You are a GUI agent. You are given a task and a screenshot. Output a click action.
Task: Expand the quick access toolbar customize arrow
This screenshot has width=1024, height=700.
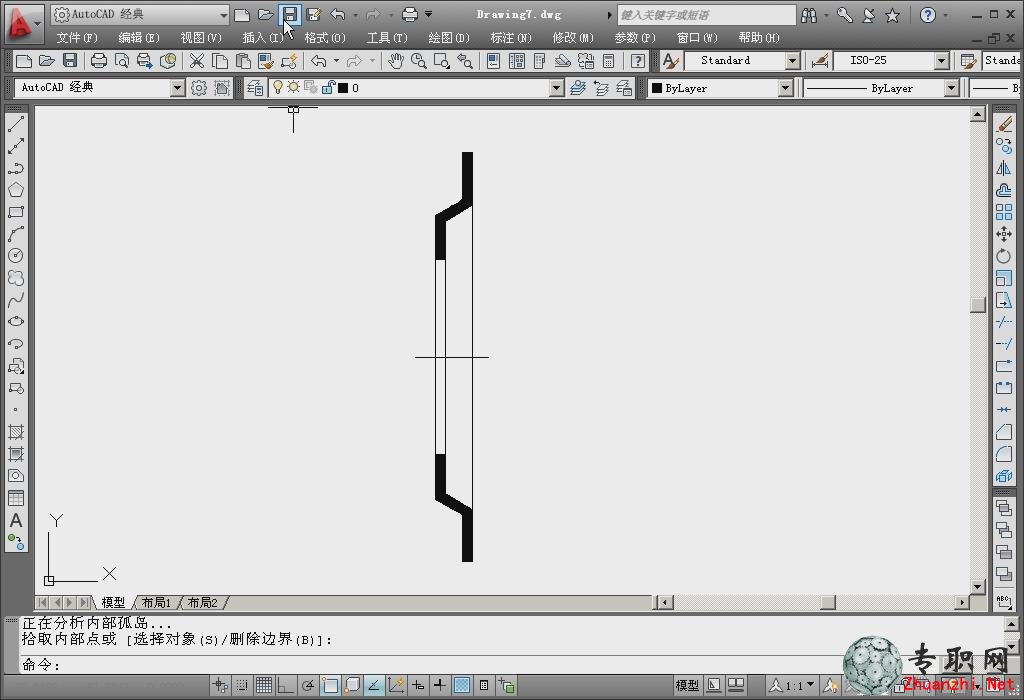coord(428,14)
